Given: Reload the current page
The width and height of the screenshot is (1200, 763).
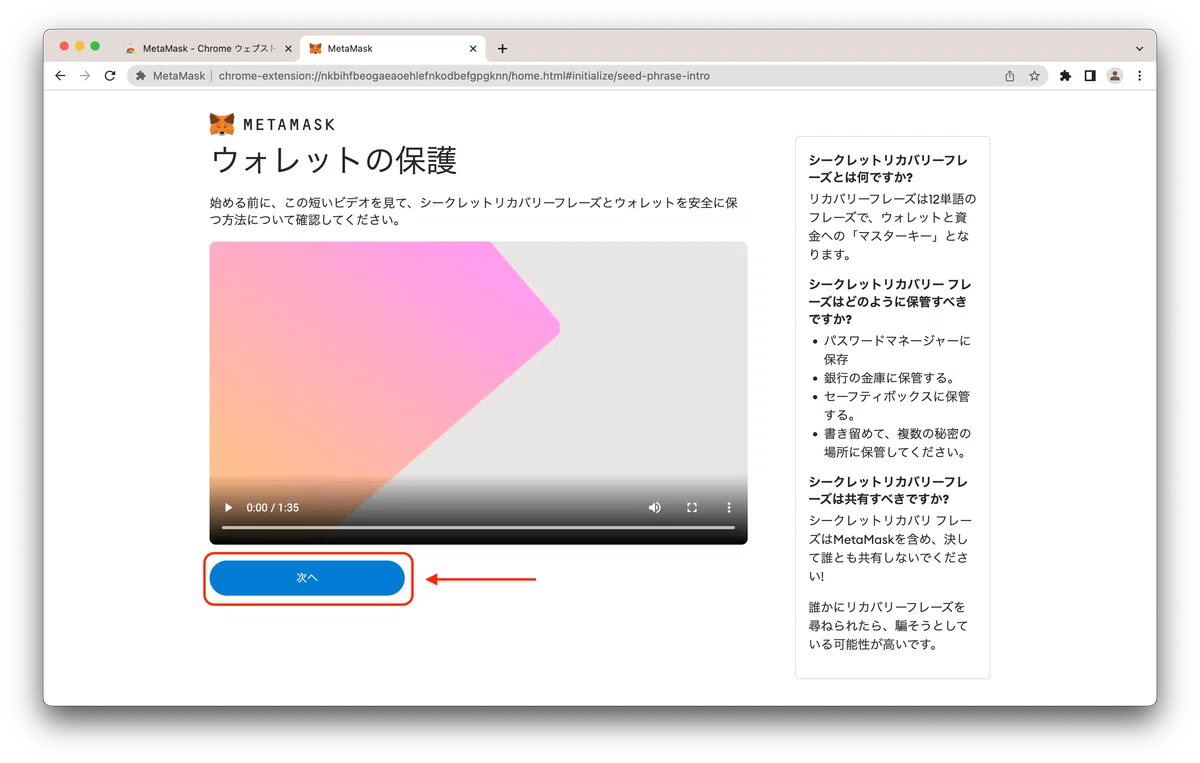Looking at the screenshot, I should click(x=110, y=76).
